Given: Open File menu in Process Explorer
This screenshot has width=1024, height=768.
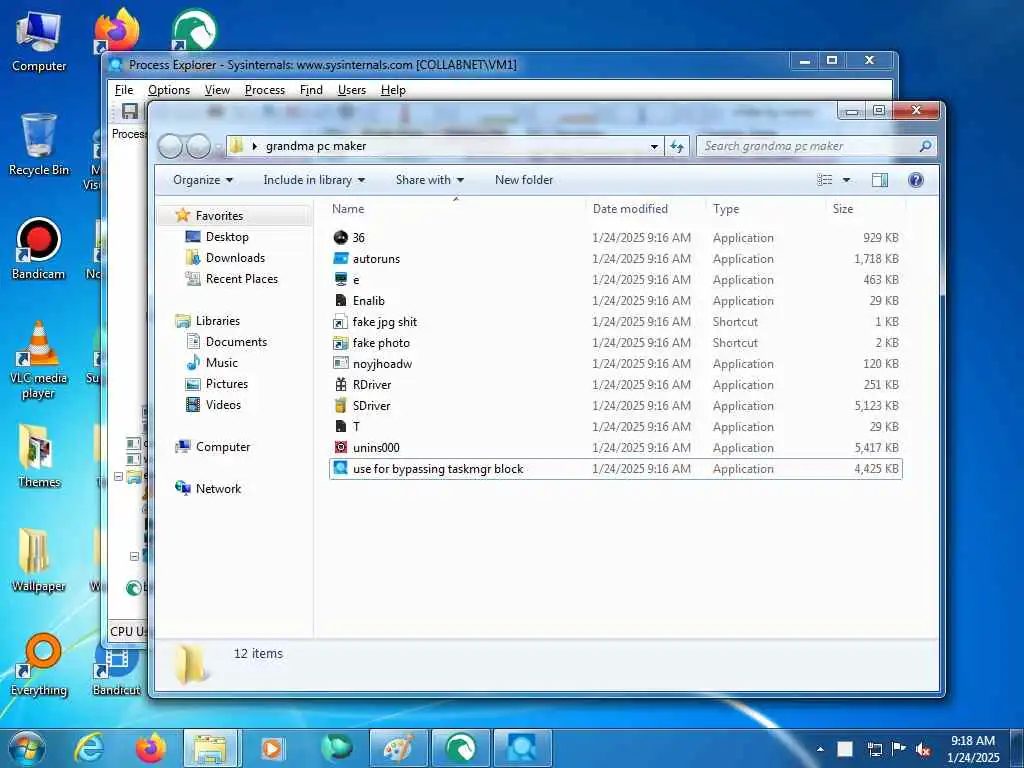Looking at the screenshot, I should click(124, 90).
